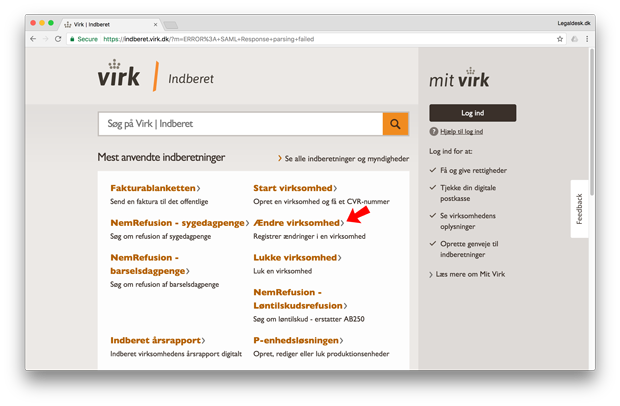Open P-enhedsløsningen link

(298, 340)
